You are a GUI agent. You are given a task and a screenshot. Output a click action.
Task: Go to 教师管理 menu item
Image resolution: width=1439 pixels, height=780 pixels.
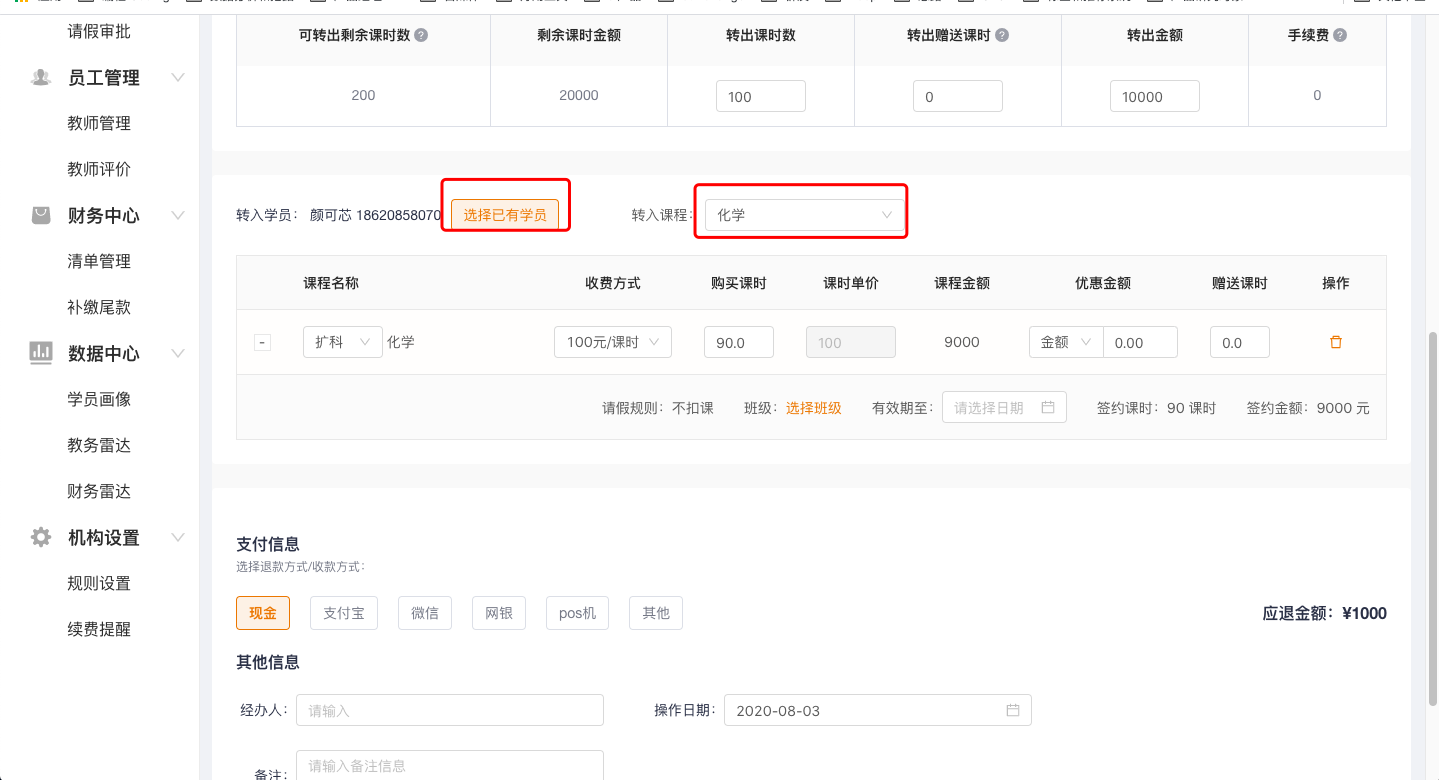[99, 123]
